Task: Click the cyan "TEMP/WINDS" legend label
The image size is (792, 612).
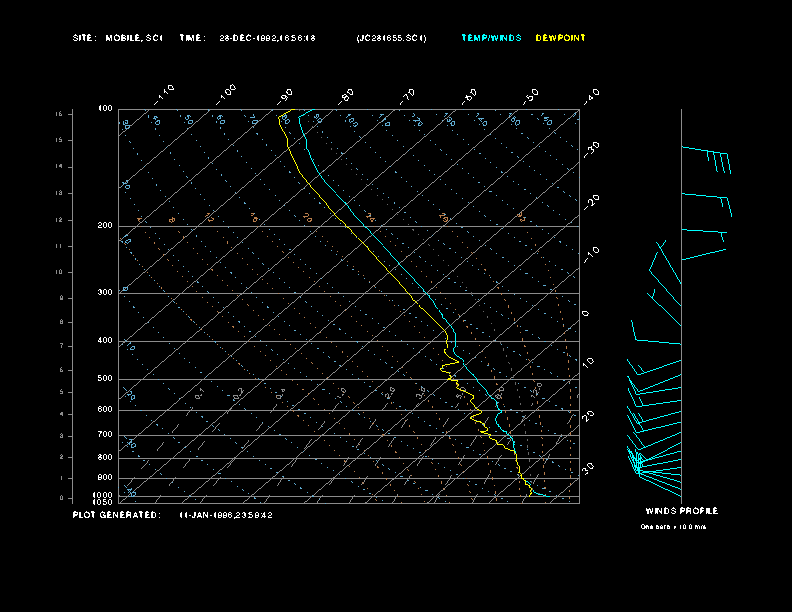Action: pyautogui.click(x=491, y=38)
